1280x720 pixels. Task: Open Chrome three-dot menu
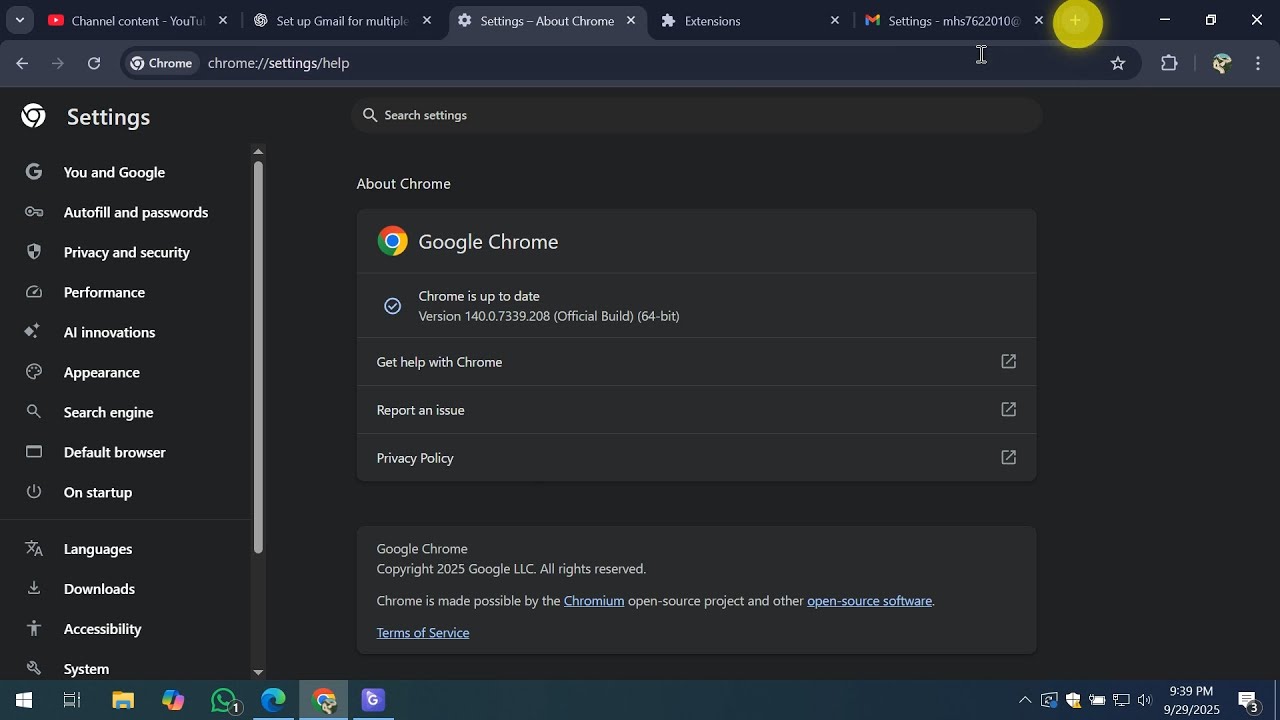tap(1258, 63)
